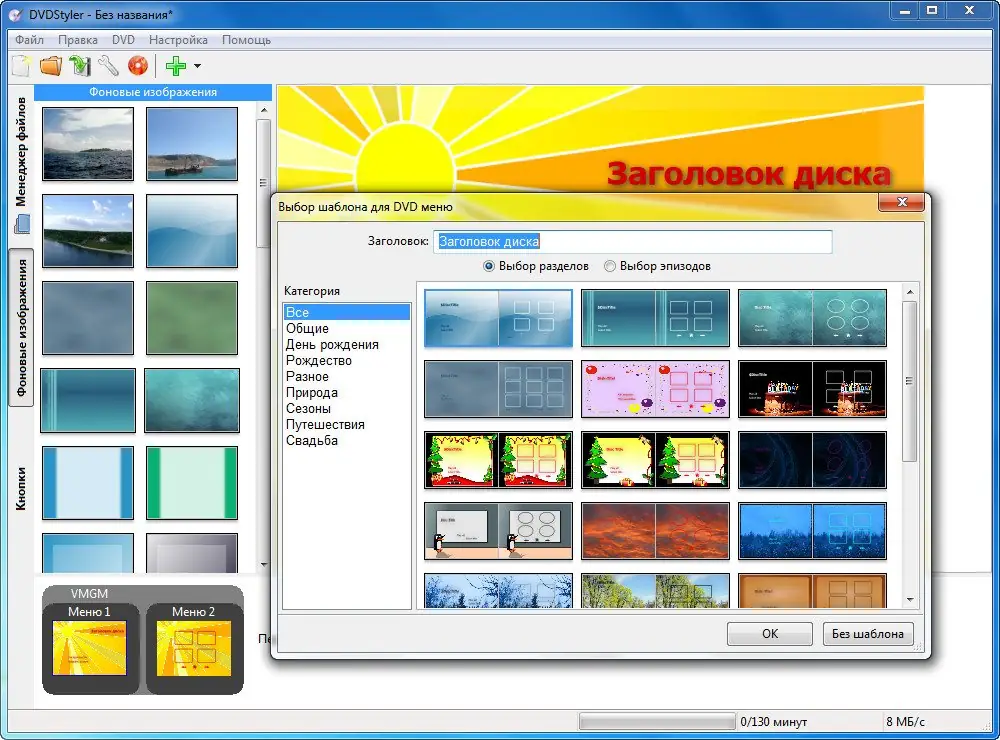Select the Выбор эпизодов radio button
Image resolution: width=1000 pixels, height=740 pixels.
pos(610,266)
